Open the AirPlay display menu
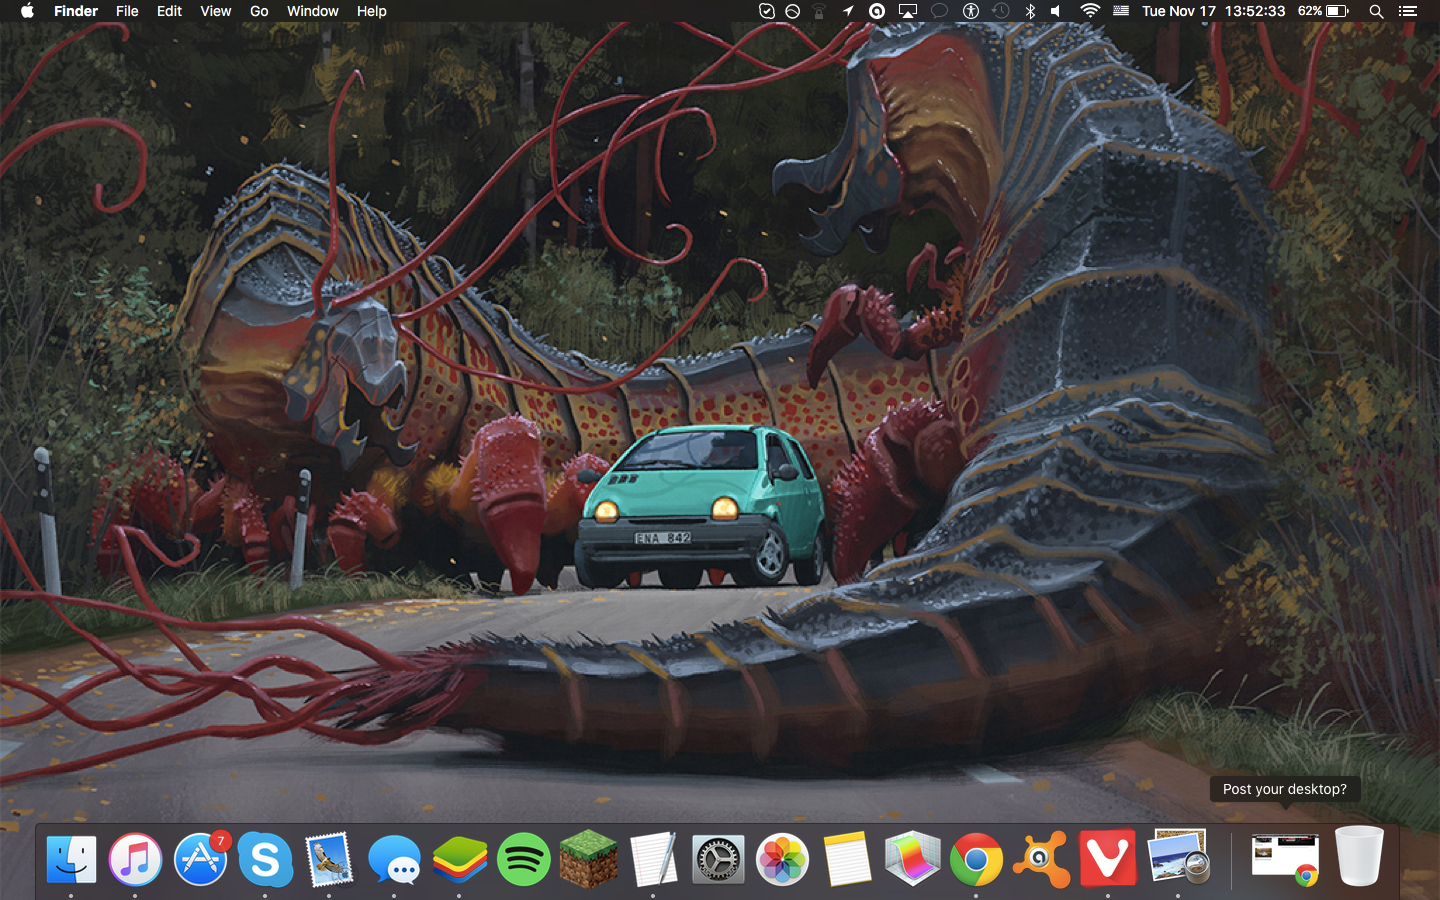This screenshot has width=1440, height=900. tap(908, 11)
